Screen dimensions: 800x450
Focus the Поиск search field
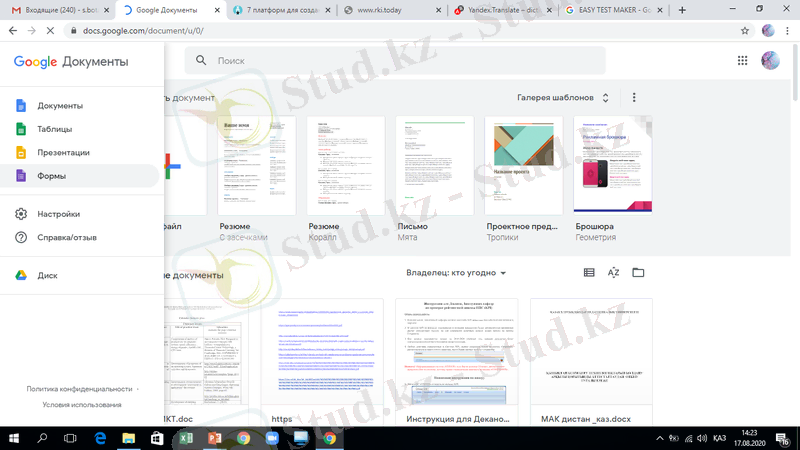395,60
